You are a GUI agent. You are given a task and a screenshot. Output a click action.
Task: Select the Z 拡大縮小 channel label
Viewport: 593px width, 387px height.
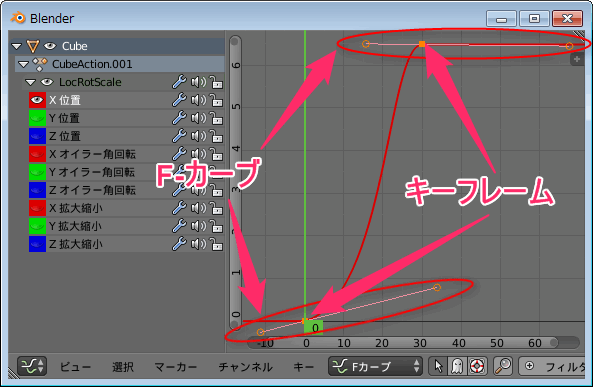coord(76,244)
